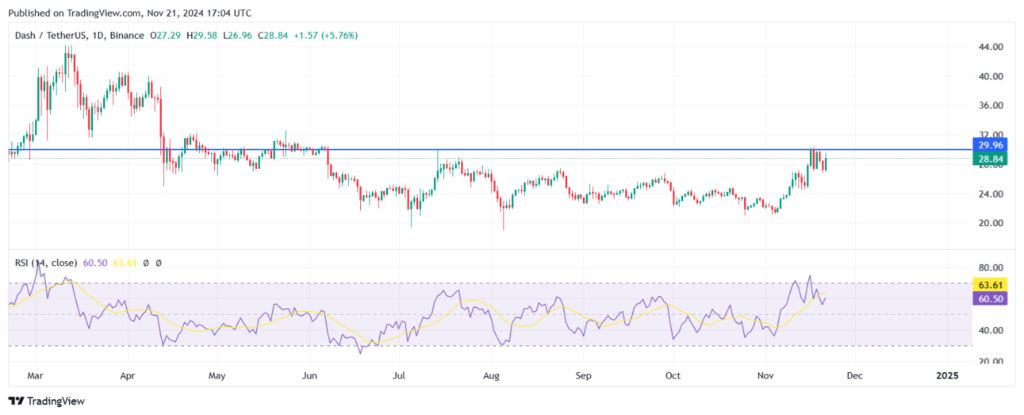Click the yellow 63.61 RSI average label
The height and width of the screenshot is (415, 1024).
tap(990, 285)
